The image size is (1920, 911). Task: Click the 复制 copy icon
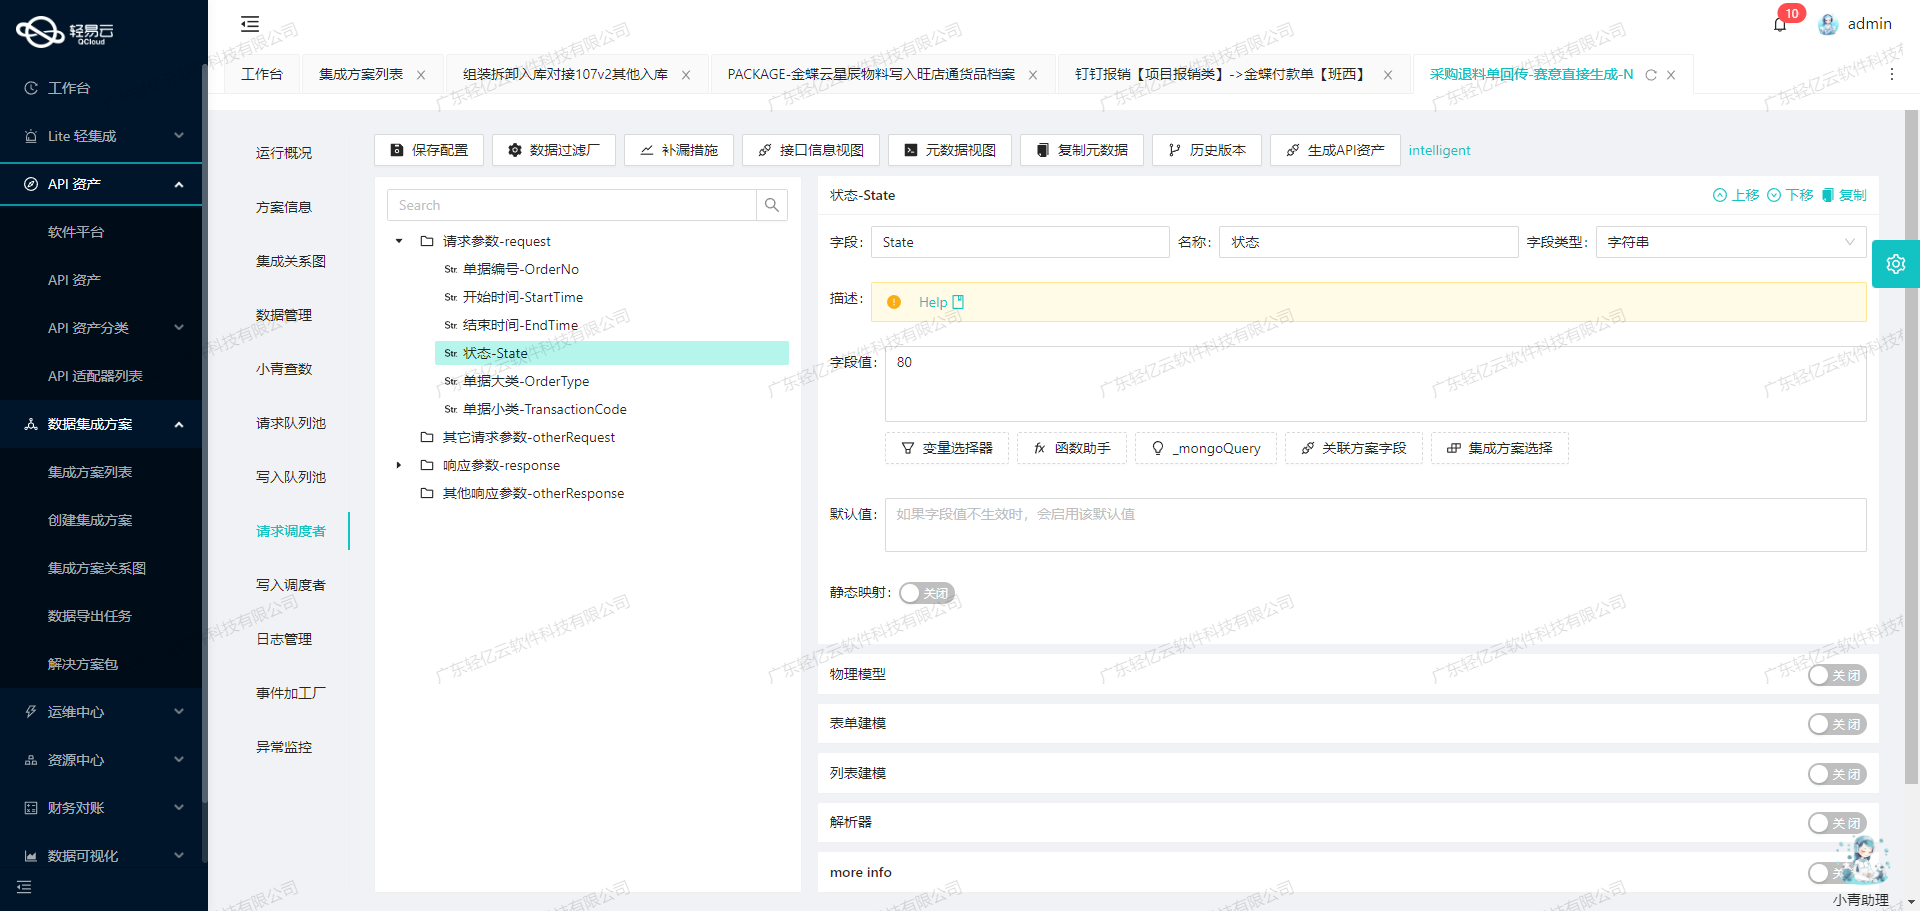1828,195
